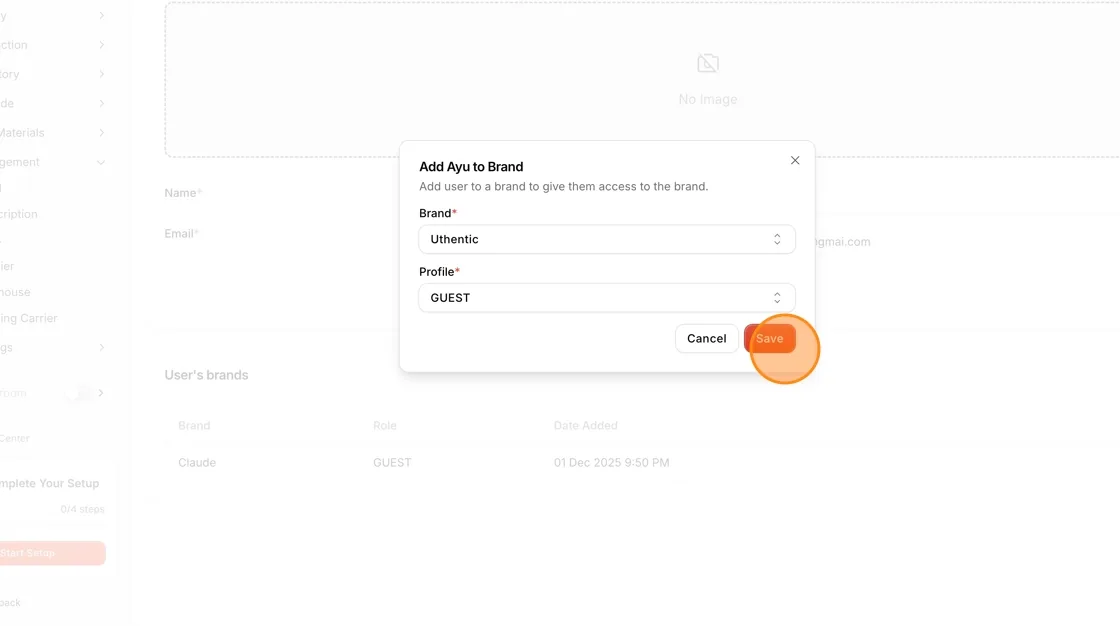Screen dimensions: 1120x626
Task: Click the Email field label
Action: [x=181, y=234]
